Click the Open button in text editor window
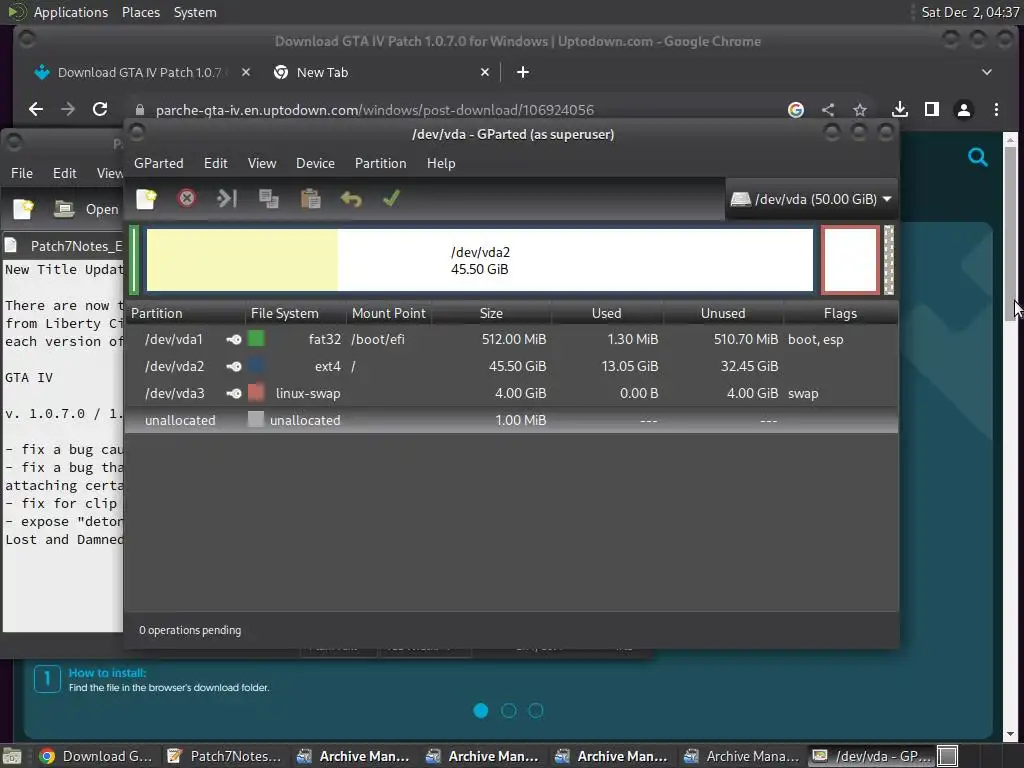This screenshot has height=768, width=1024. [87, 209]
